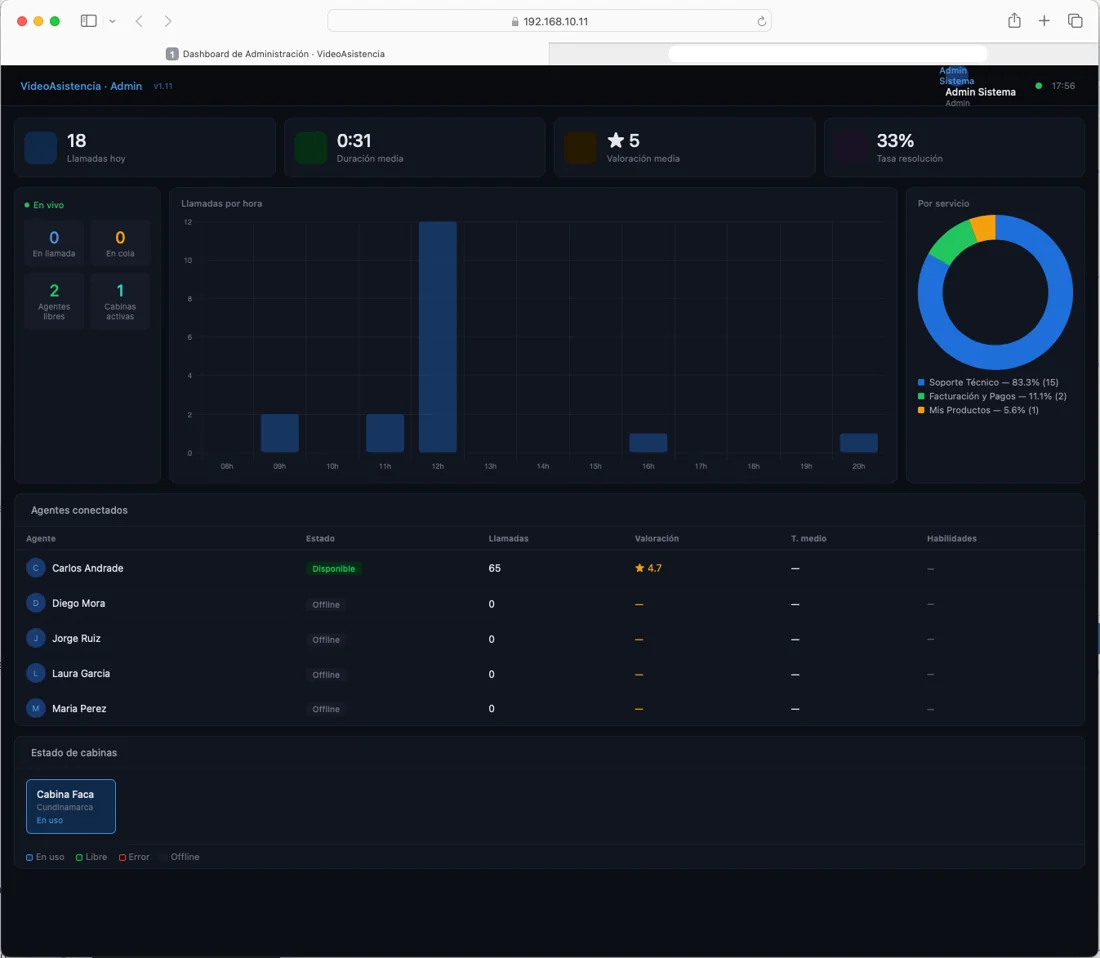Click the 20h bar in hourly chart
The width and height of the screenshot is (1100, 958).
tap(859, 443)
